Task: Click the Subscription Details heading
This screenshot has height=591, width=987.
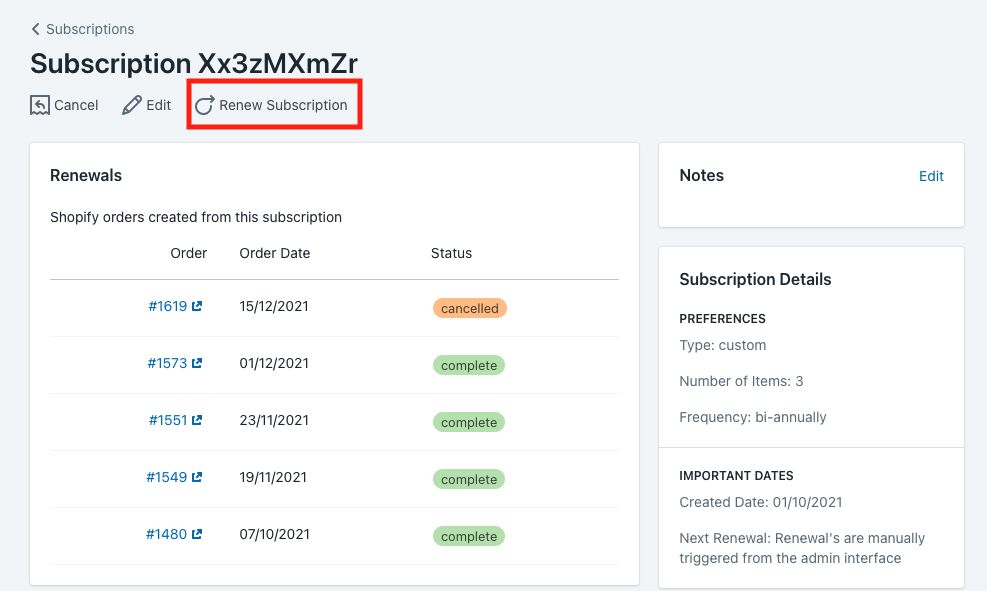Action: click(x=755, y=279)
